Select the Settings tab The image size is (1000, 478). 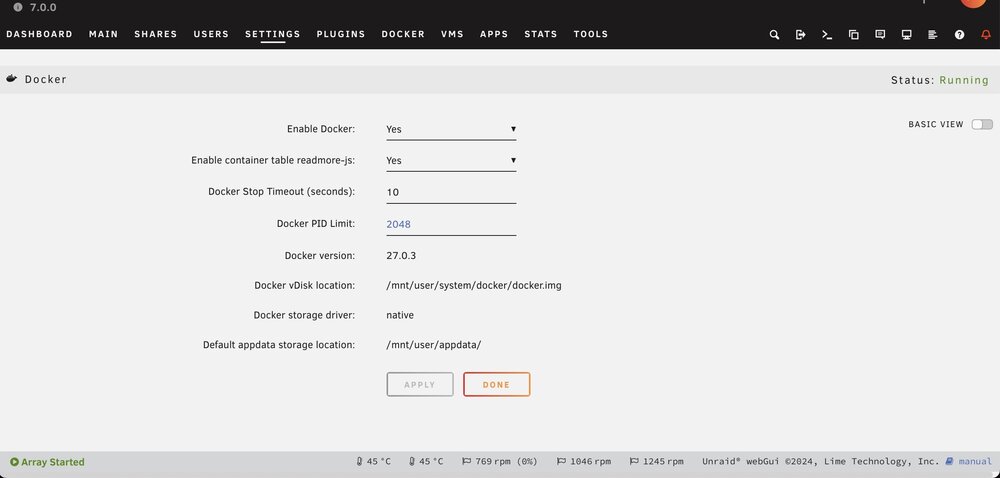tap(272, 34)
